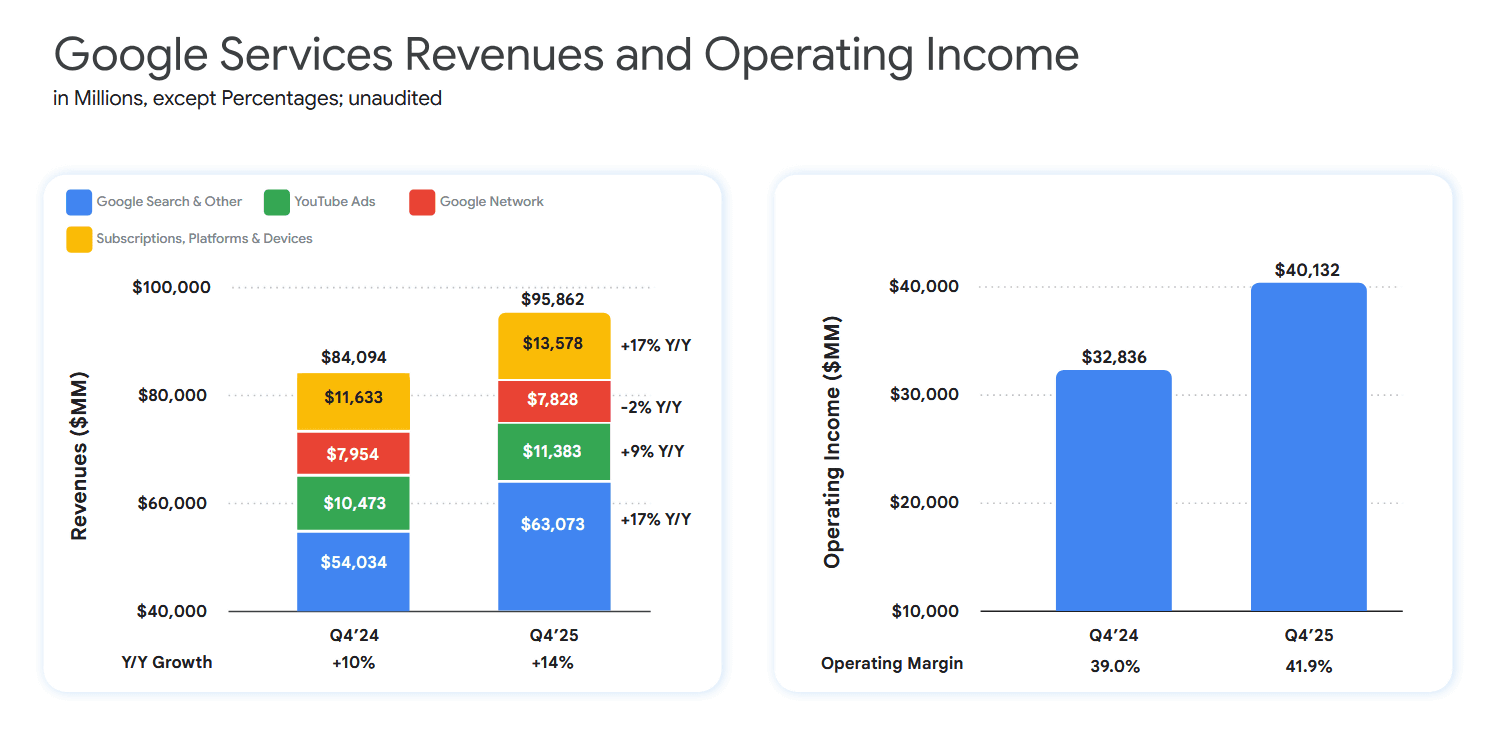Screen dimensions: 1495x749
Task: Click the Q4'24 Subscriptions $11,633 segment
Action: (x=353, y=401)
